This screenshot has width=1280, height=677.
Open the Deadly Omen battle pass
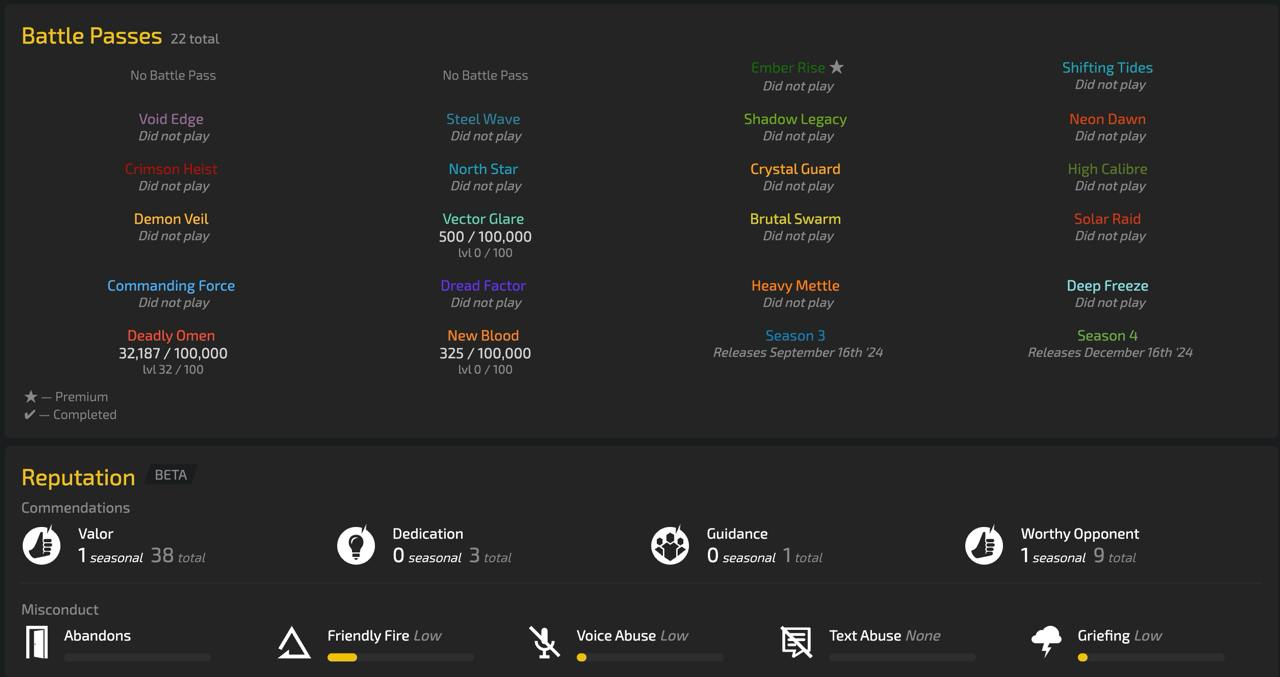coord(171,336)
